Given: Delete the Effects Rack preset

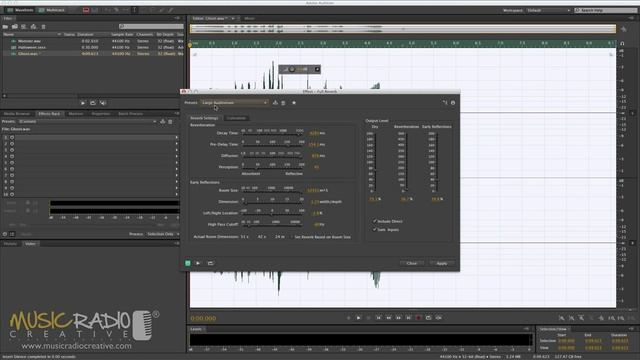Looking at the screenshot, I should coord(170,121).
